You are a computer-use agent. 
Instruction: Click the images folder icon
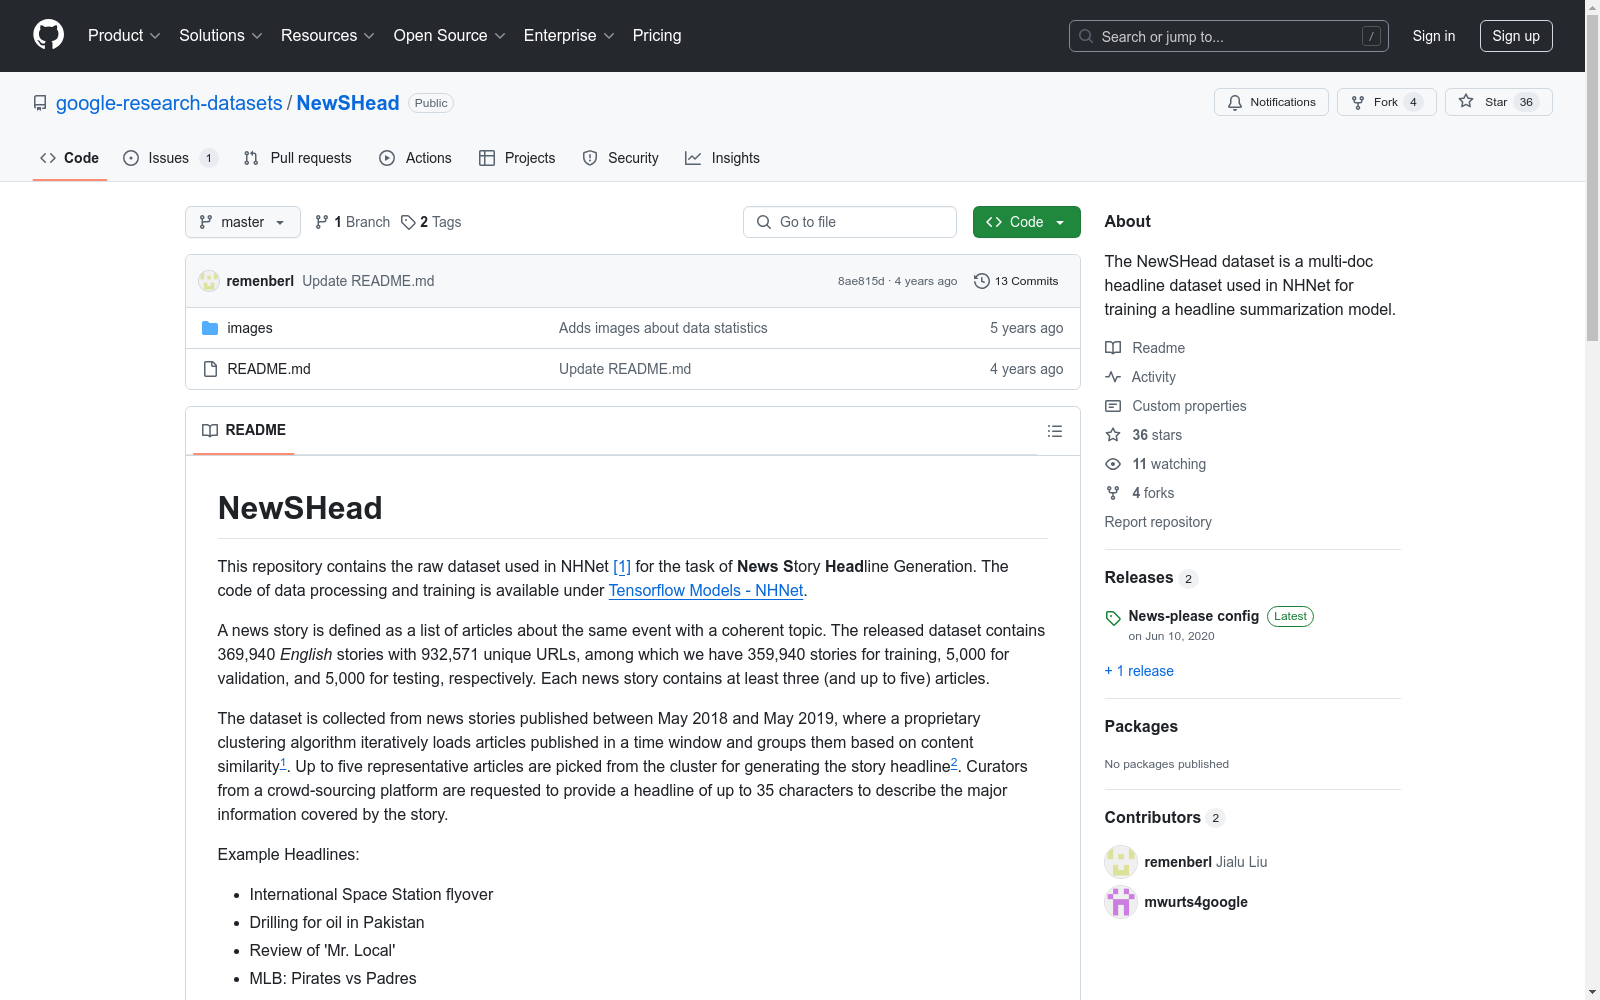coord(210,328)
